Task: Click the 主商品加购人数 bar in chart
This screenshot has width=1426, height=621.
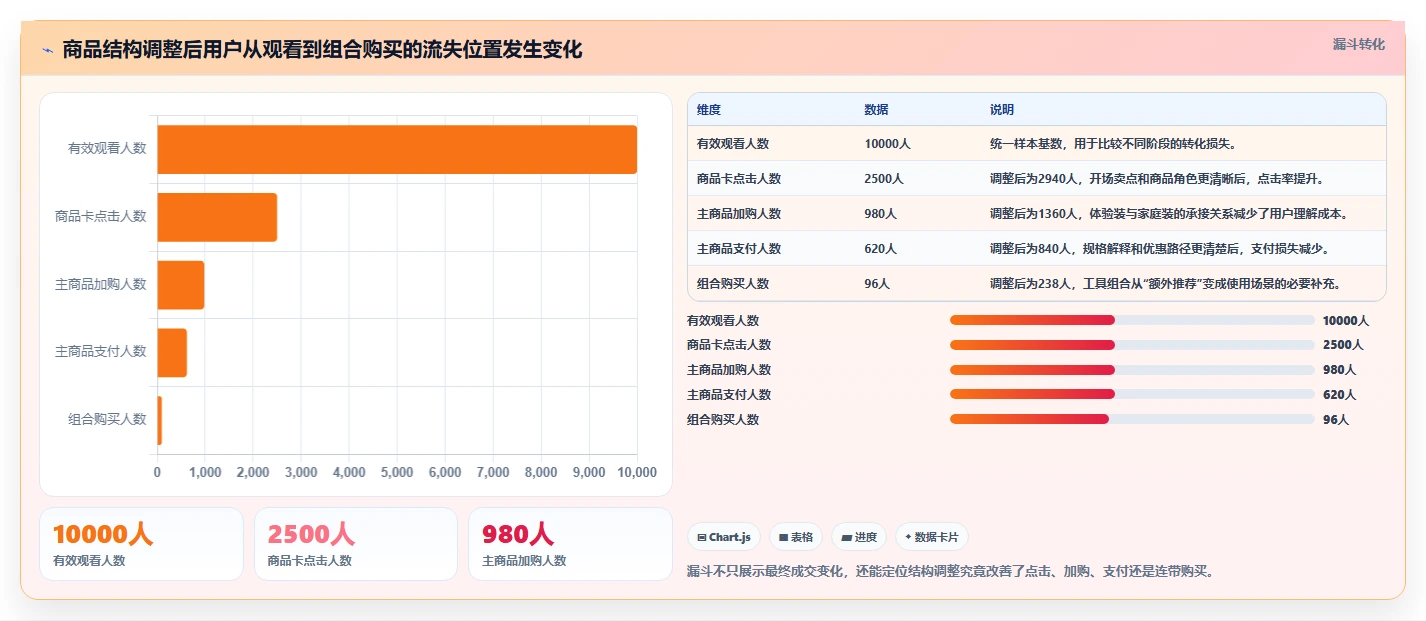Action: tap(181, 285)
